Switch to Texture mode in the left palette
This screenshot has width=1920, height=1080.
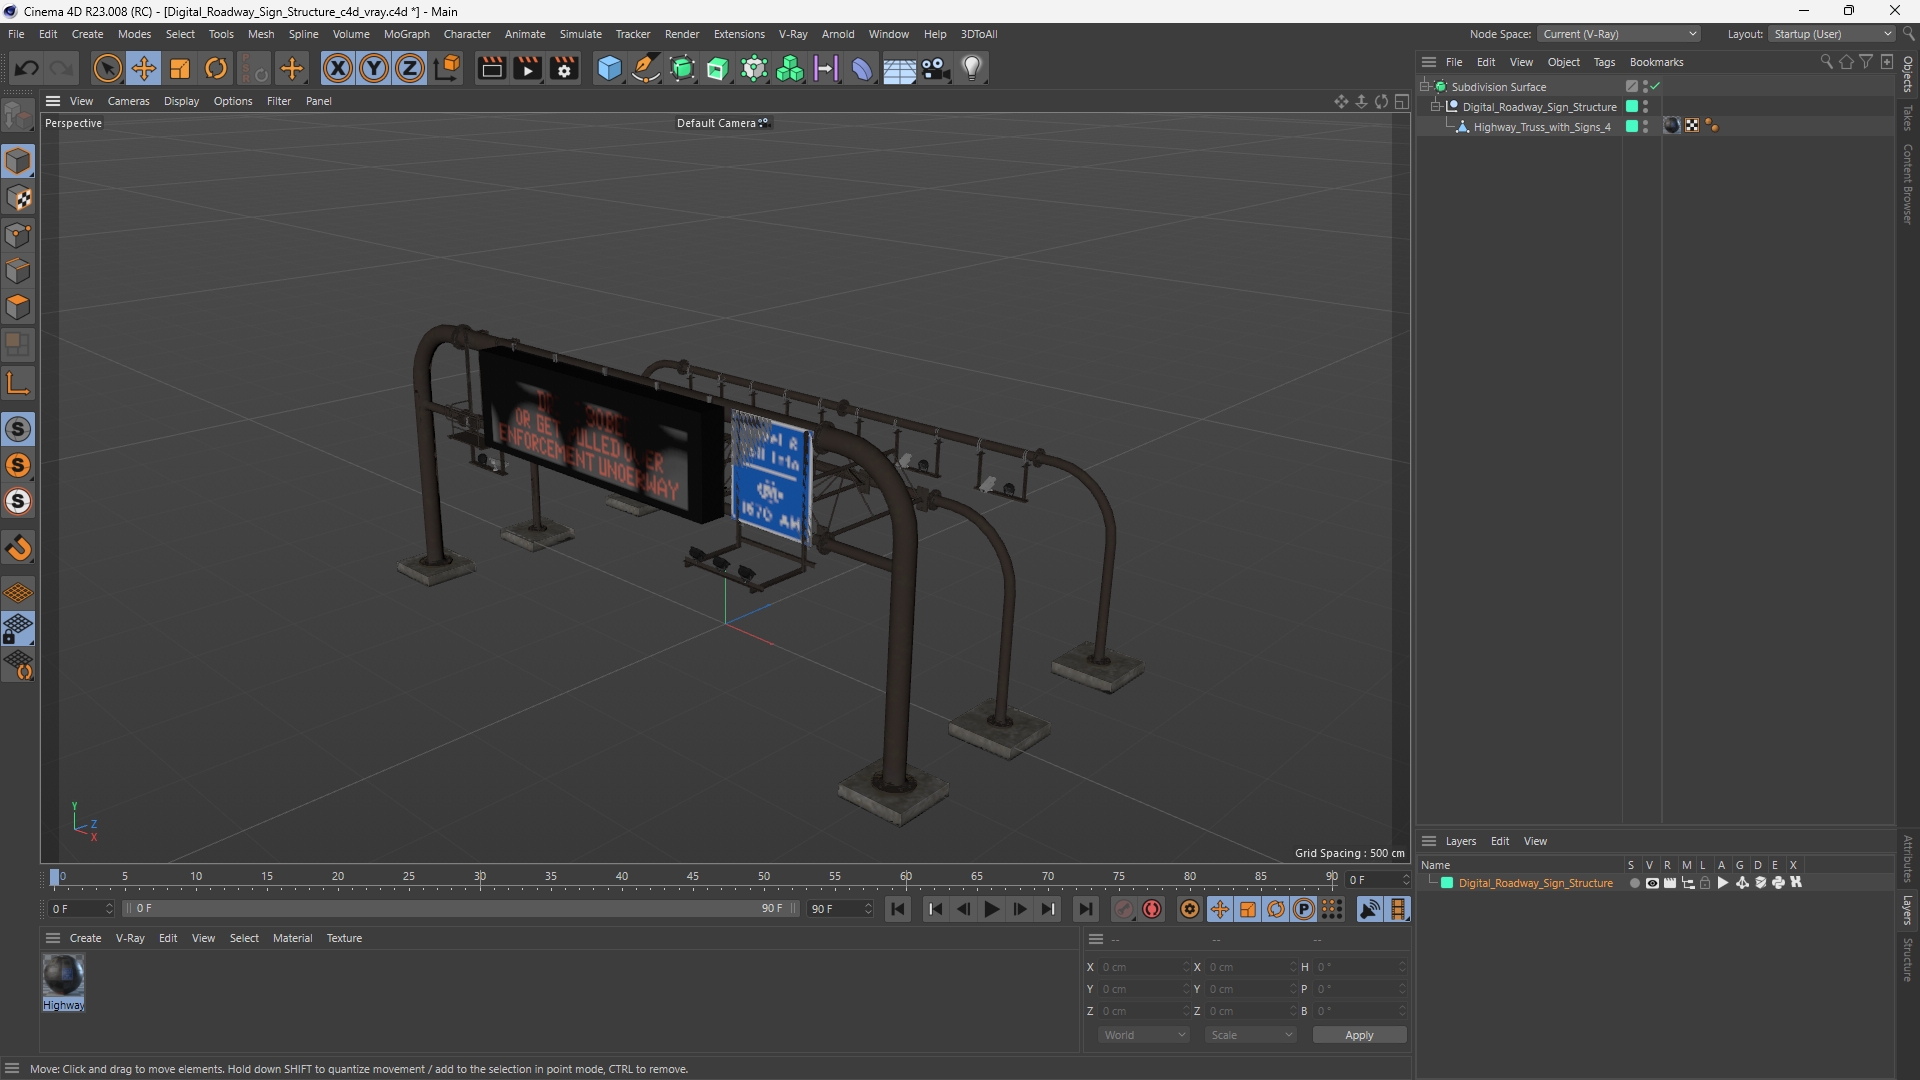pos(18,198)
